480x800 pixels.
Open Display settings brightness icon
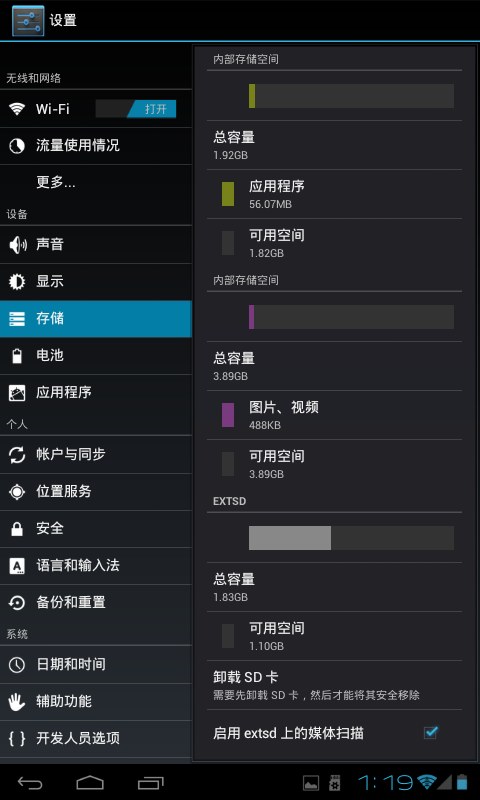pos(17,282)
